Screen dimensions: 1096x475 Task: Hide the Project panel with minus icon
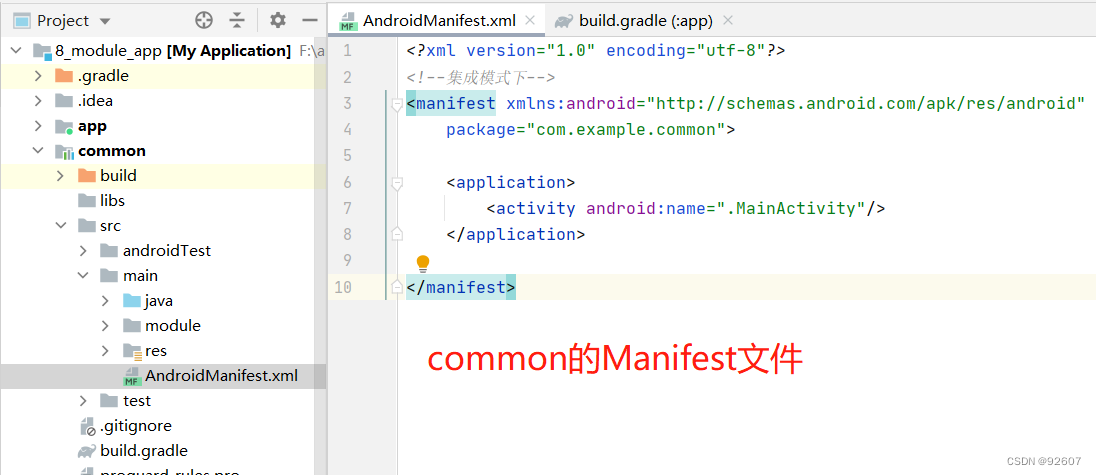point(310,20)
